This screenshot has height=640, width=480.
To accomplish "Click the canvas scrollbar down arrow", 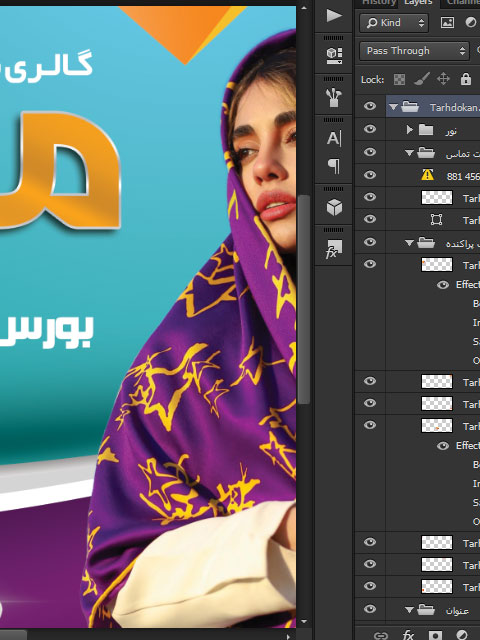I will point(304,622).
